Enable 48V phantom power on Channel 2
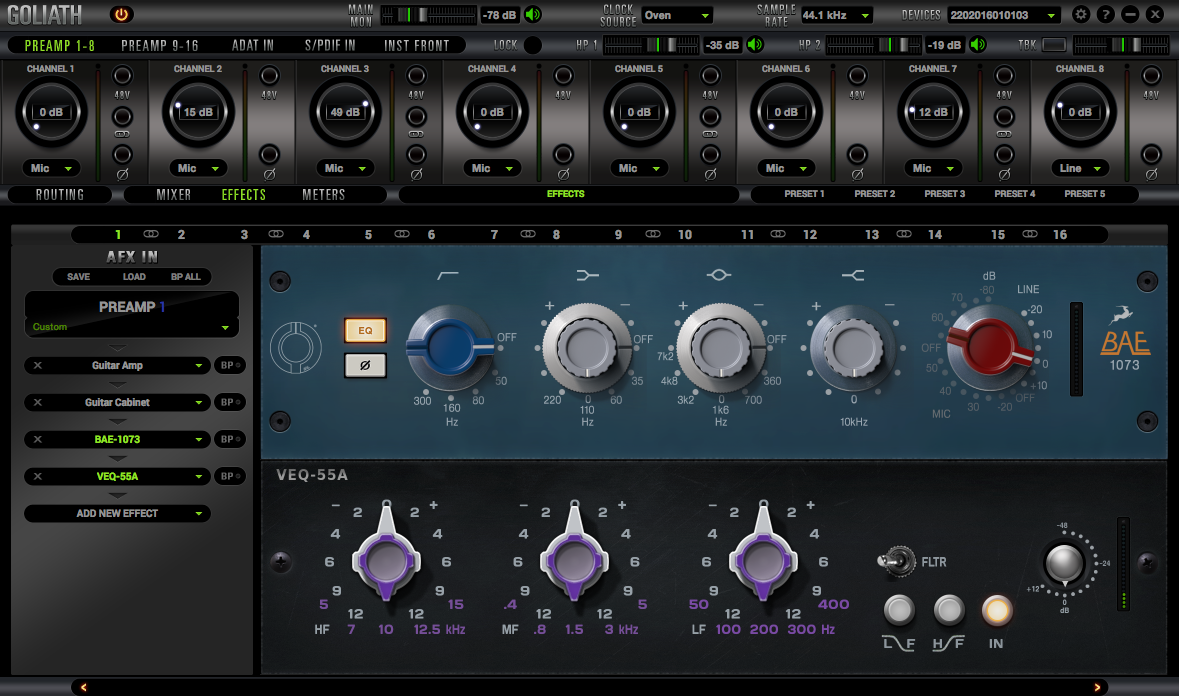Image resolution: width=1179 pixels, height=696 pixels. [x=269, y=76]
